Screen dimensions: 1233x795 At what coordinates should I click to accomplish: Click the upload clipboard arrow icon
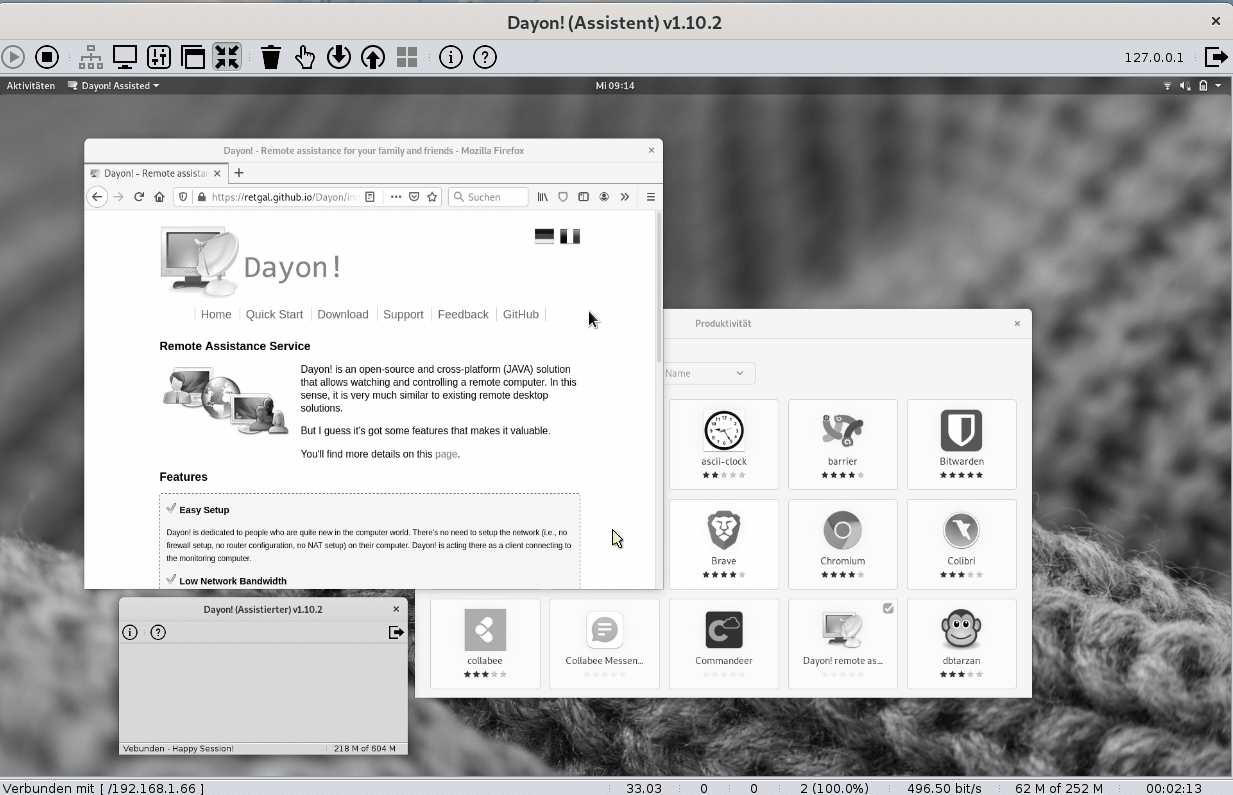[373, 57]
